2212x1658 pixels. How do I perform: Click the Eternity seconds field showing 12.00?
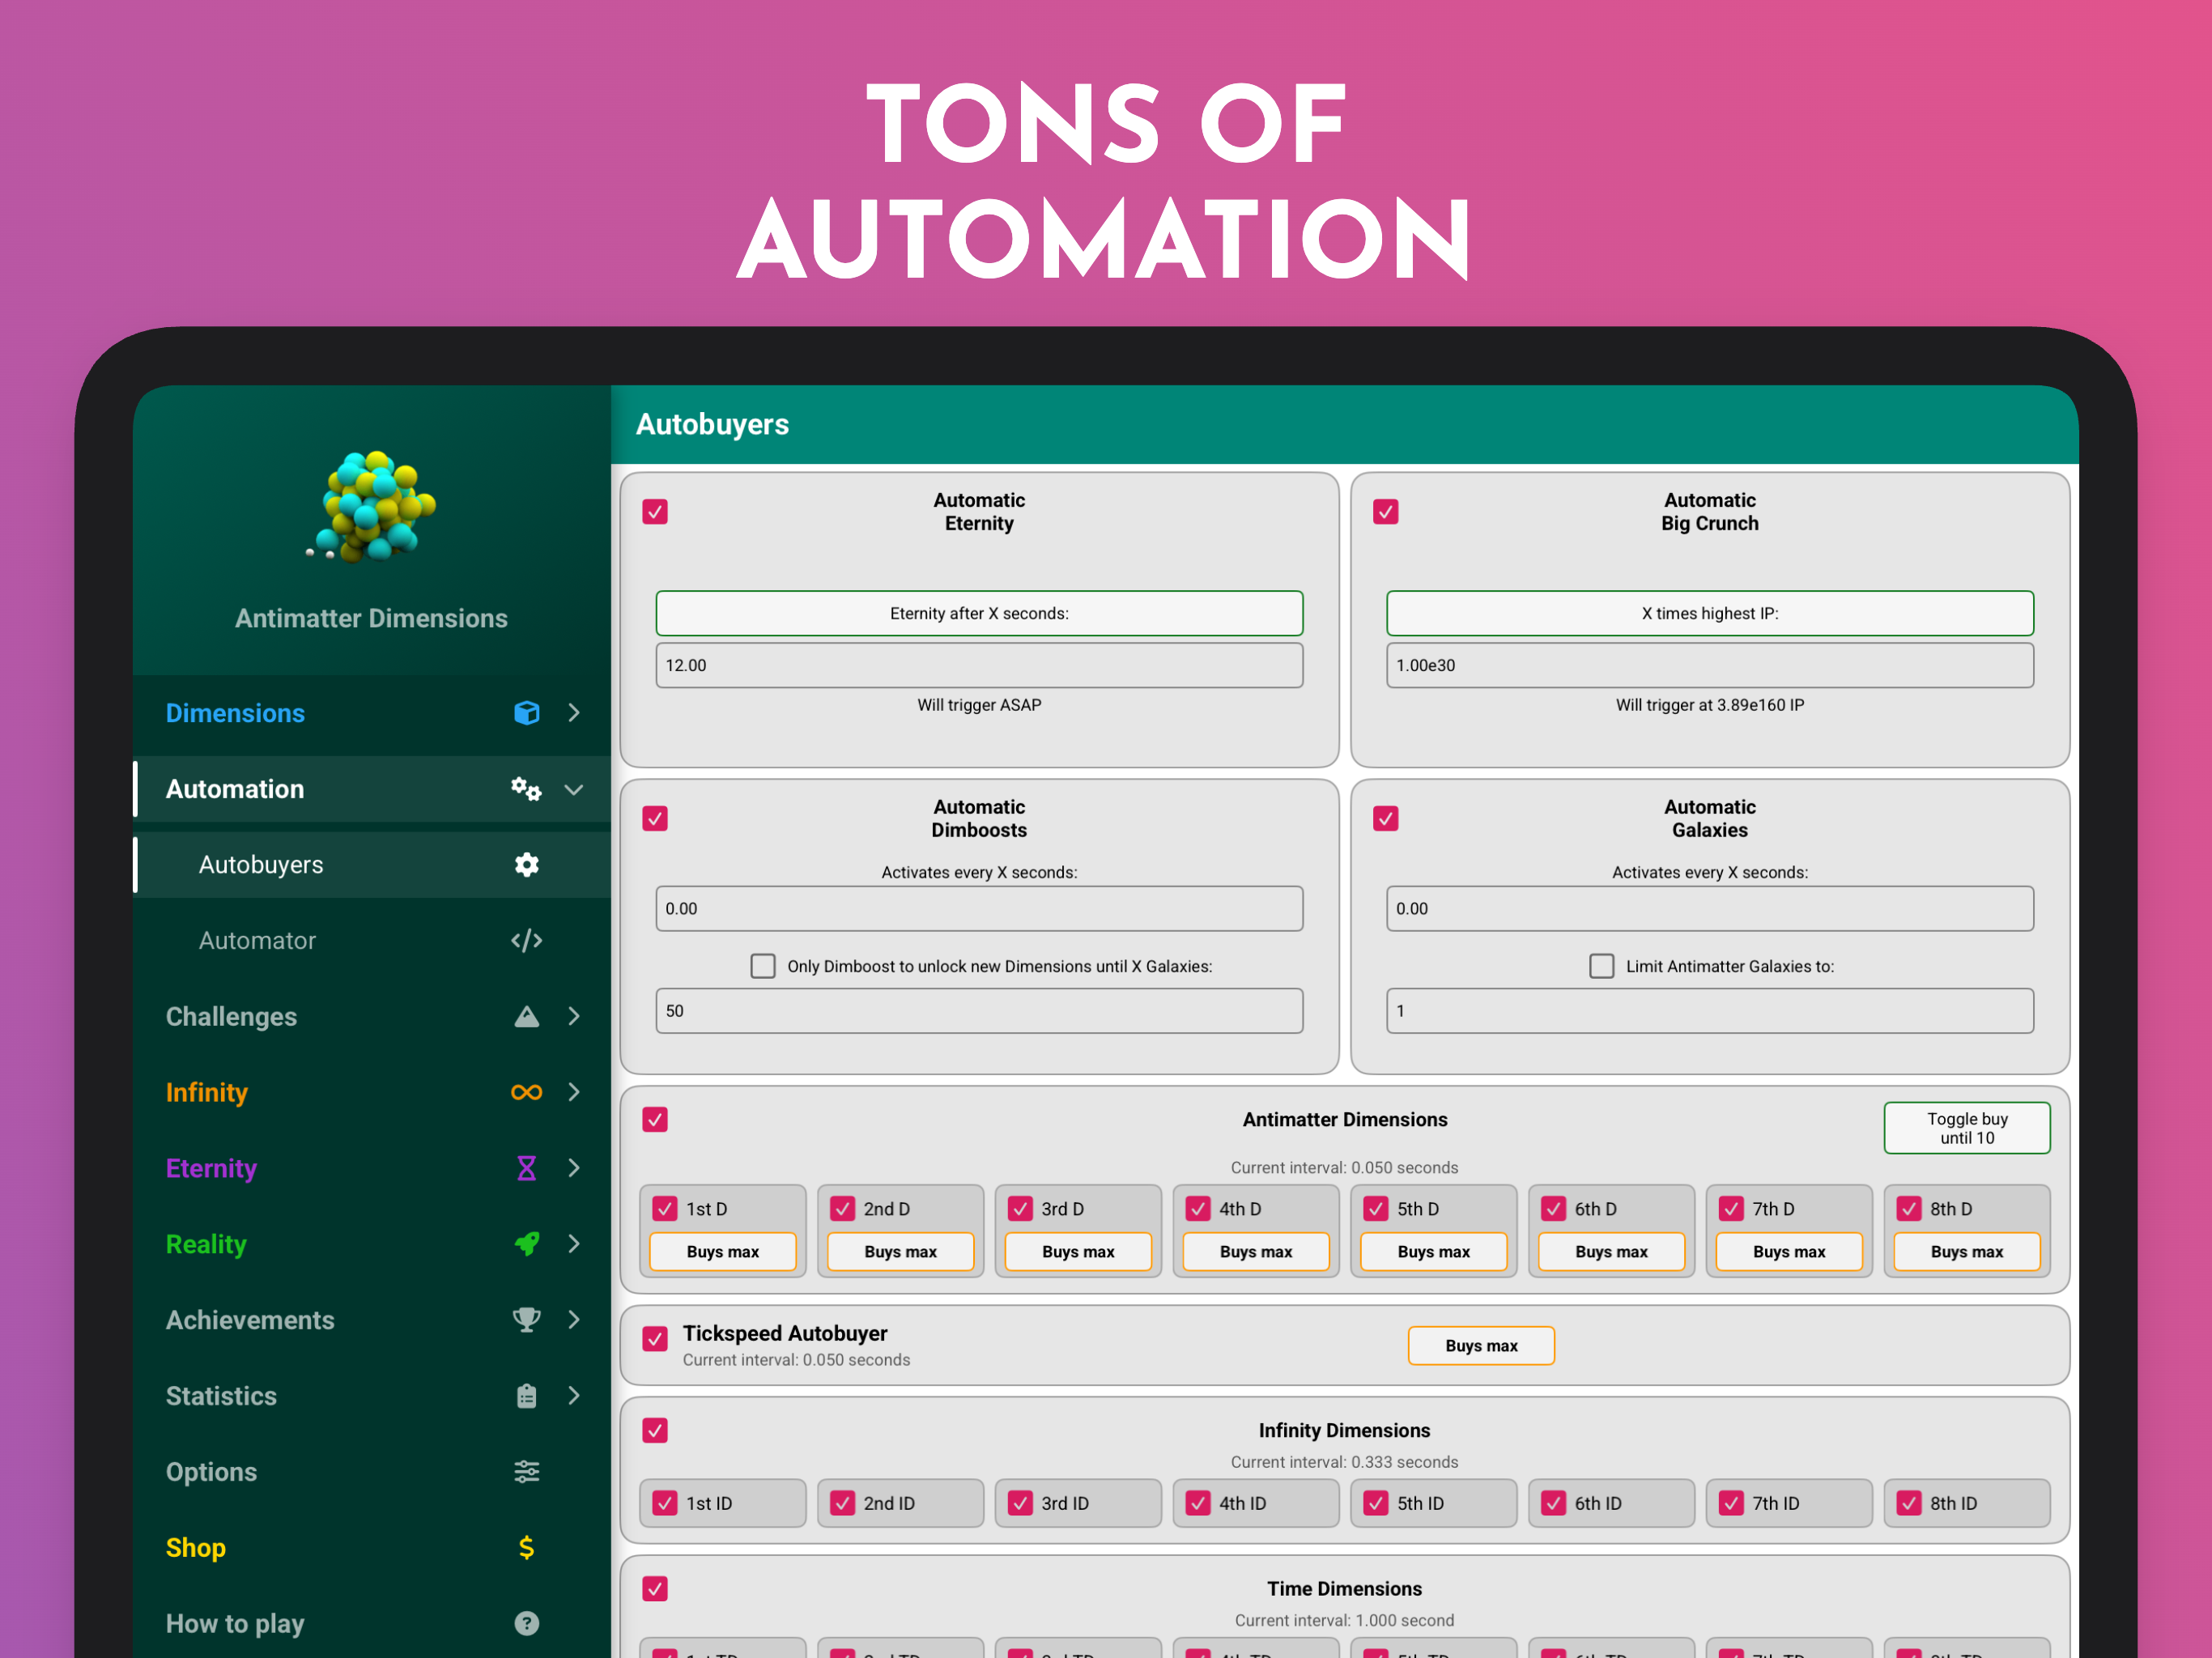click(x=979, y=665)
